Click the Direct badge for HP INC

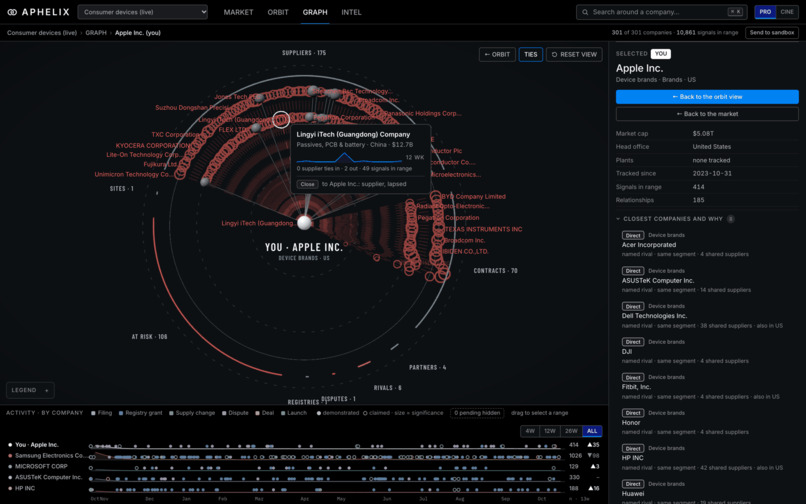coord(633,448)
